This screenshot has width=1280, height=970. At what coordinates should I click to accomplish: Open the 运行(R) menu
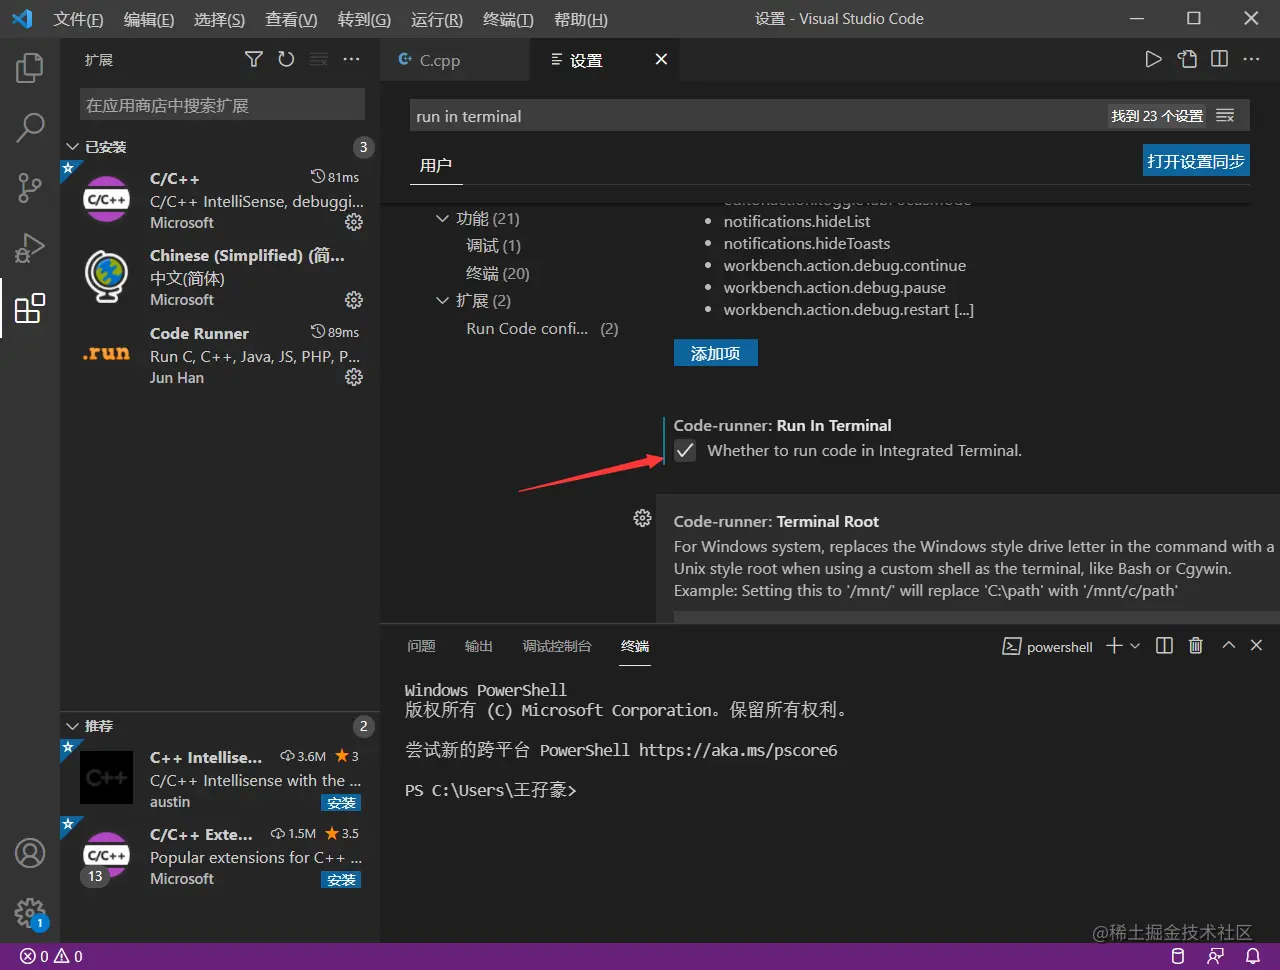pos(437,19)
